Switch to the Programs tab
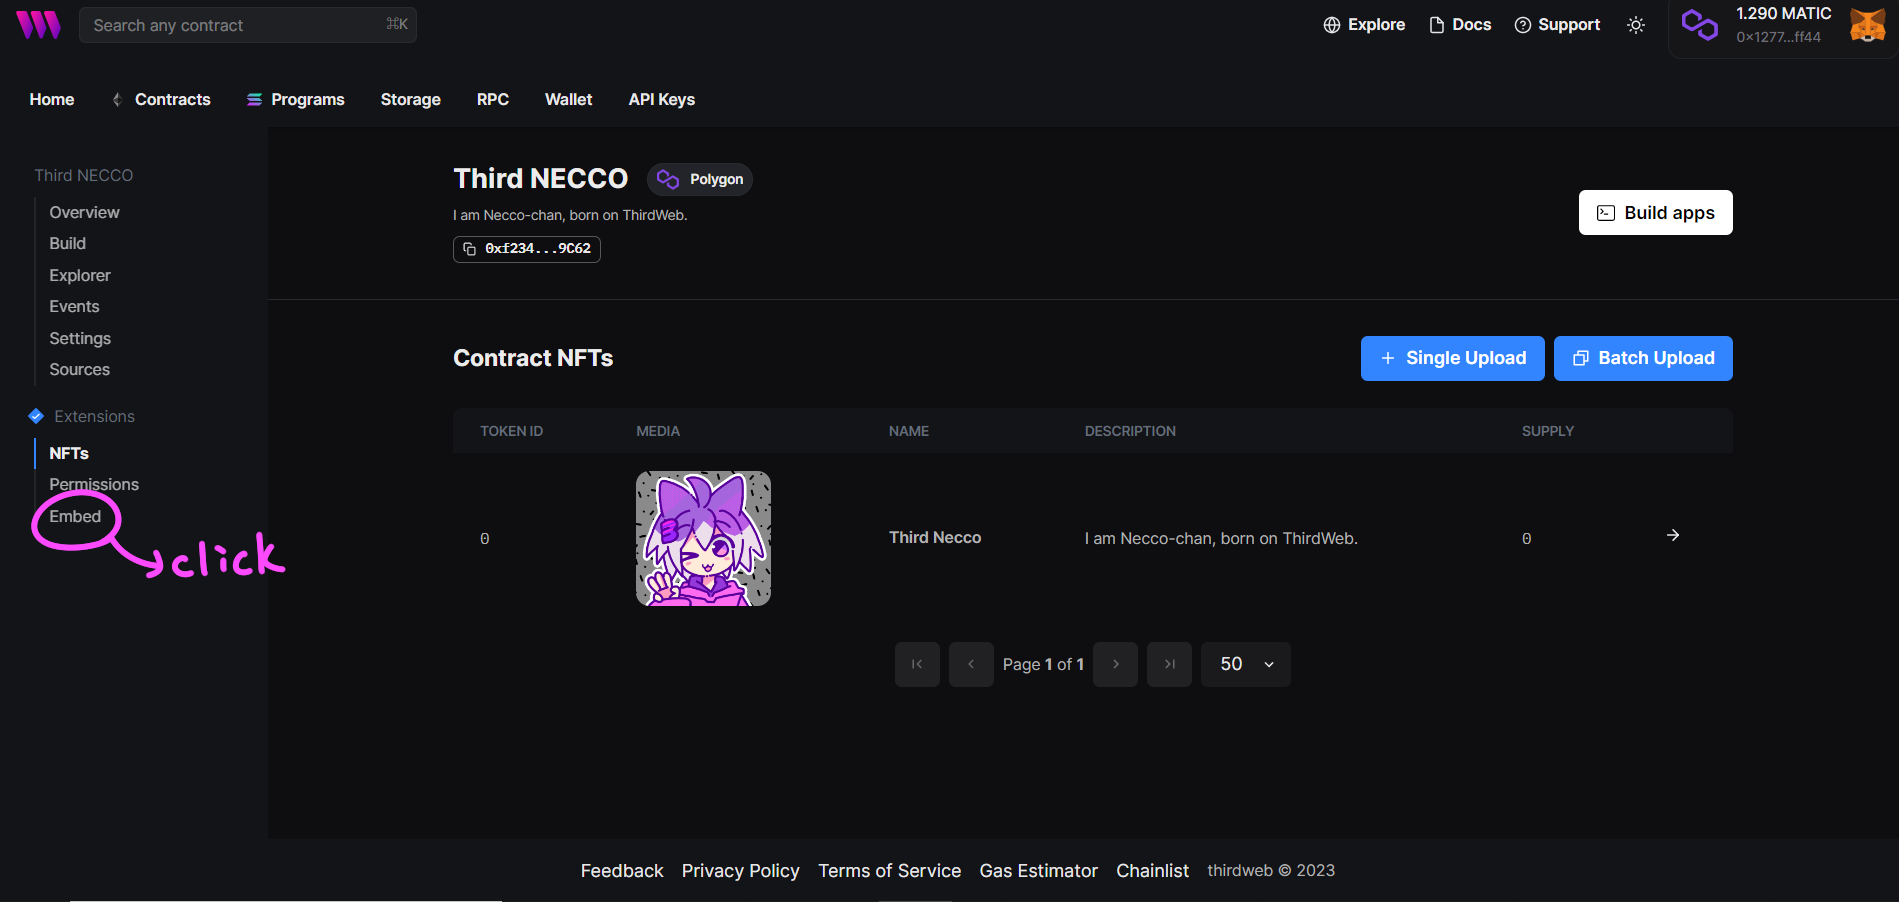This screenshot has height=902, width=1899. (296, 100)
